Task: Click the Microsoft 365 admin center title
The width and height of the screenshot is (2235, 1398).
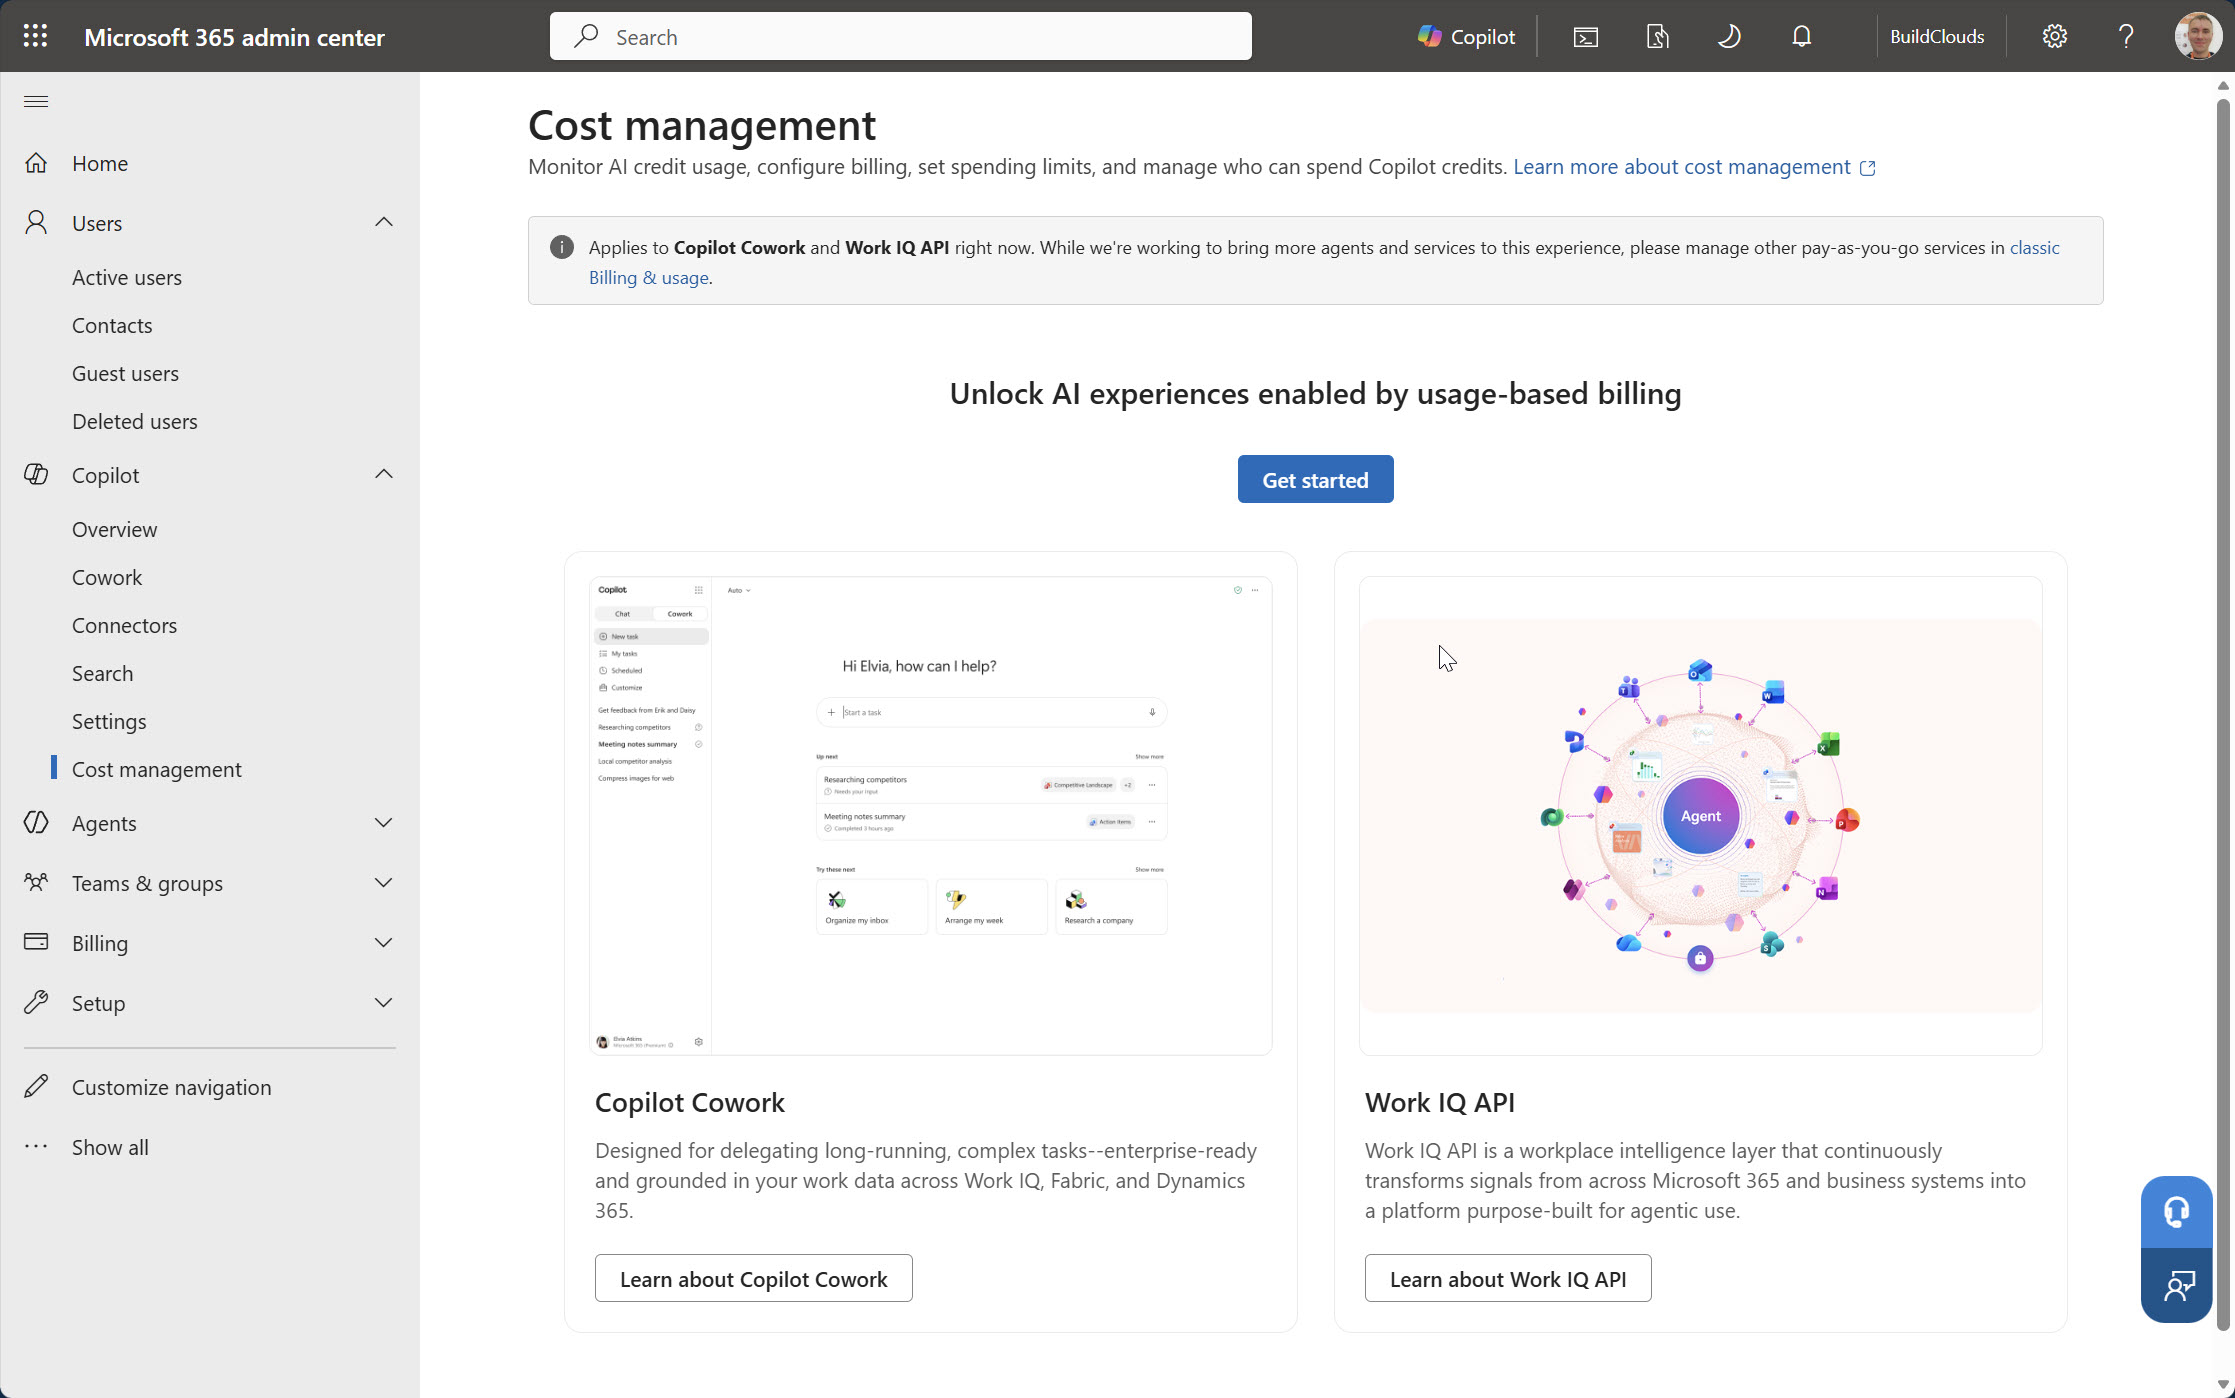Action: (x=234, y=37)
